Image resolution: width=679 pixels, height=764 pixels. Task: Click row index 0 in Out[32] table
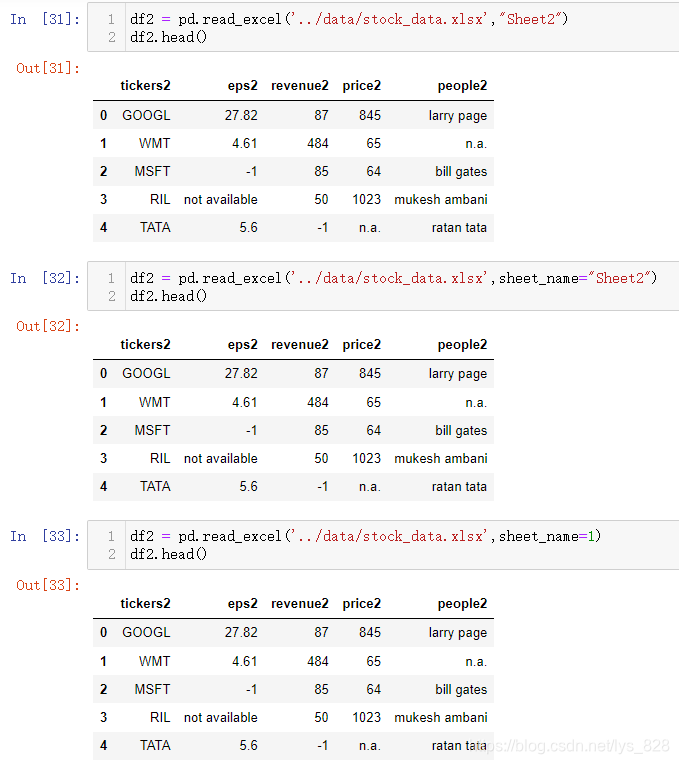click(x=103, y=374)
